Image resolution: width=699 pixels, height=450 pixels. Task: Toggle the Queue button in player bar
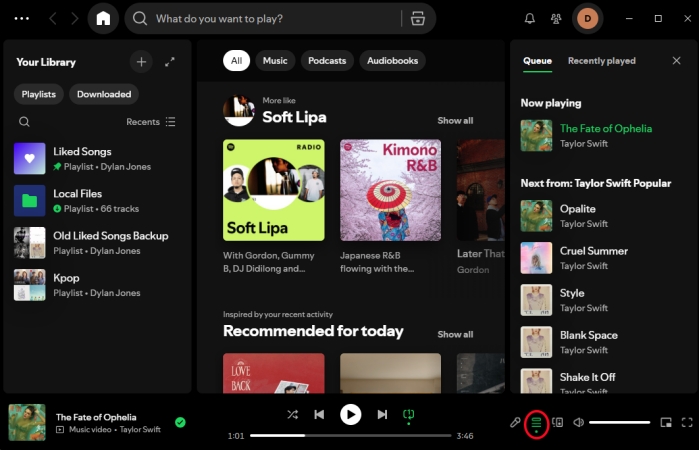click(x=536, y=423)
